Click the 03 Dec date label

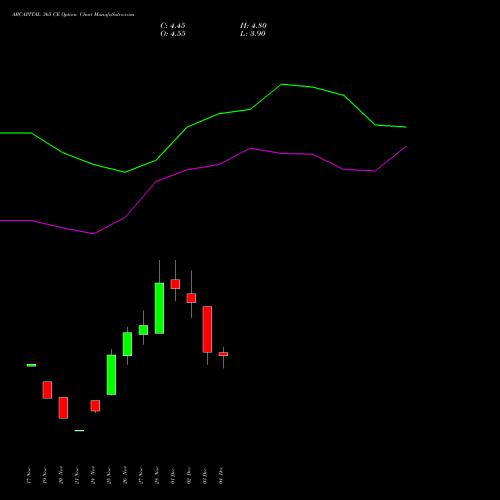click(205, 475)
